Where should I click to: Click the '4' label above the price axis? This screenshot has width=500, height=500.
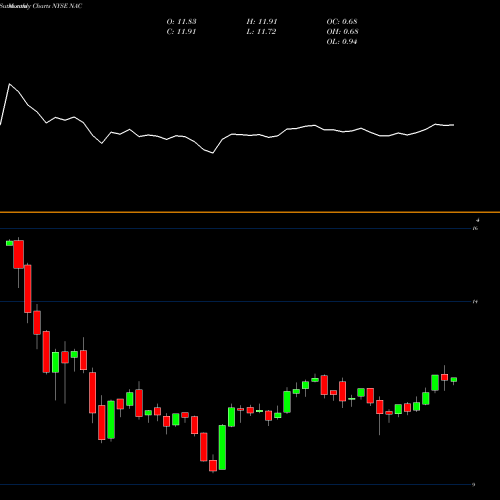(x=478, y=220)
